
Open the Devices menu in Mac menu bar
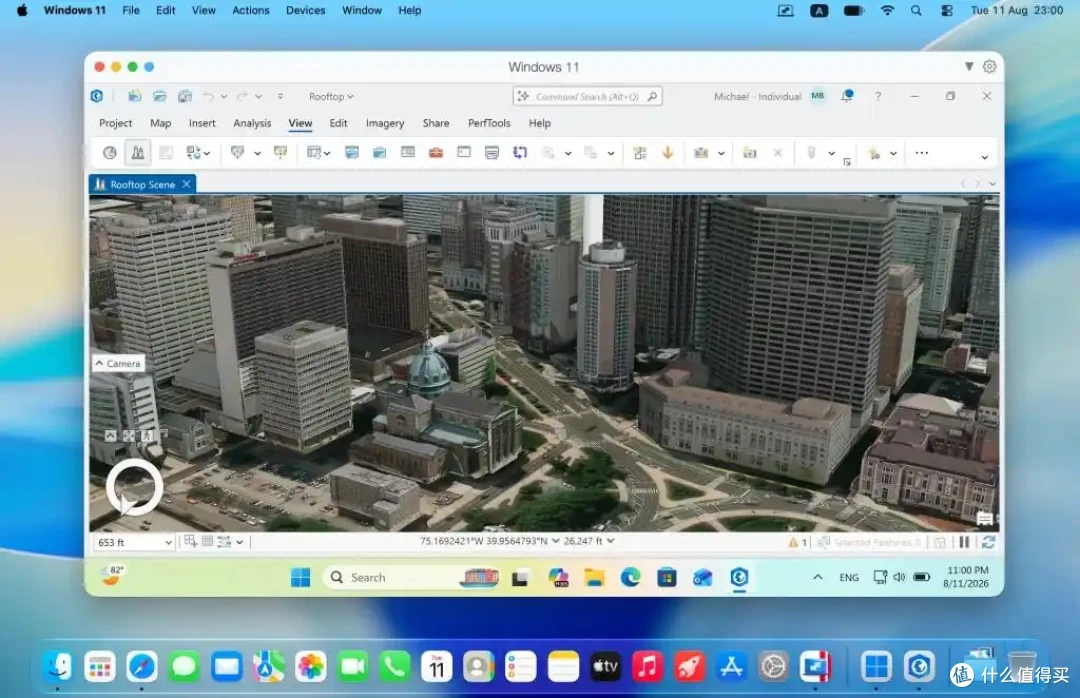point(305,10)
